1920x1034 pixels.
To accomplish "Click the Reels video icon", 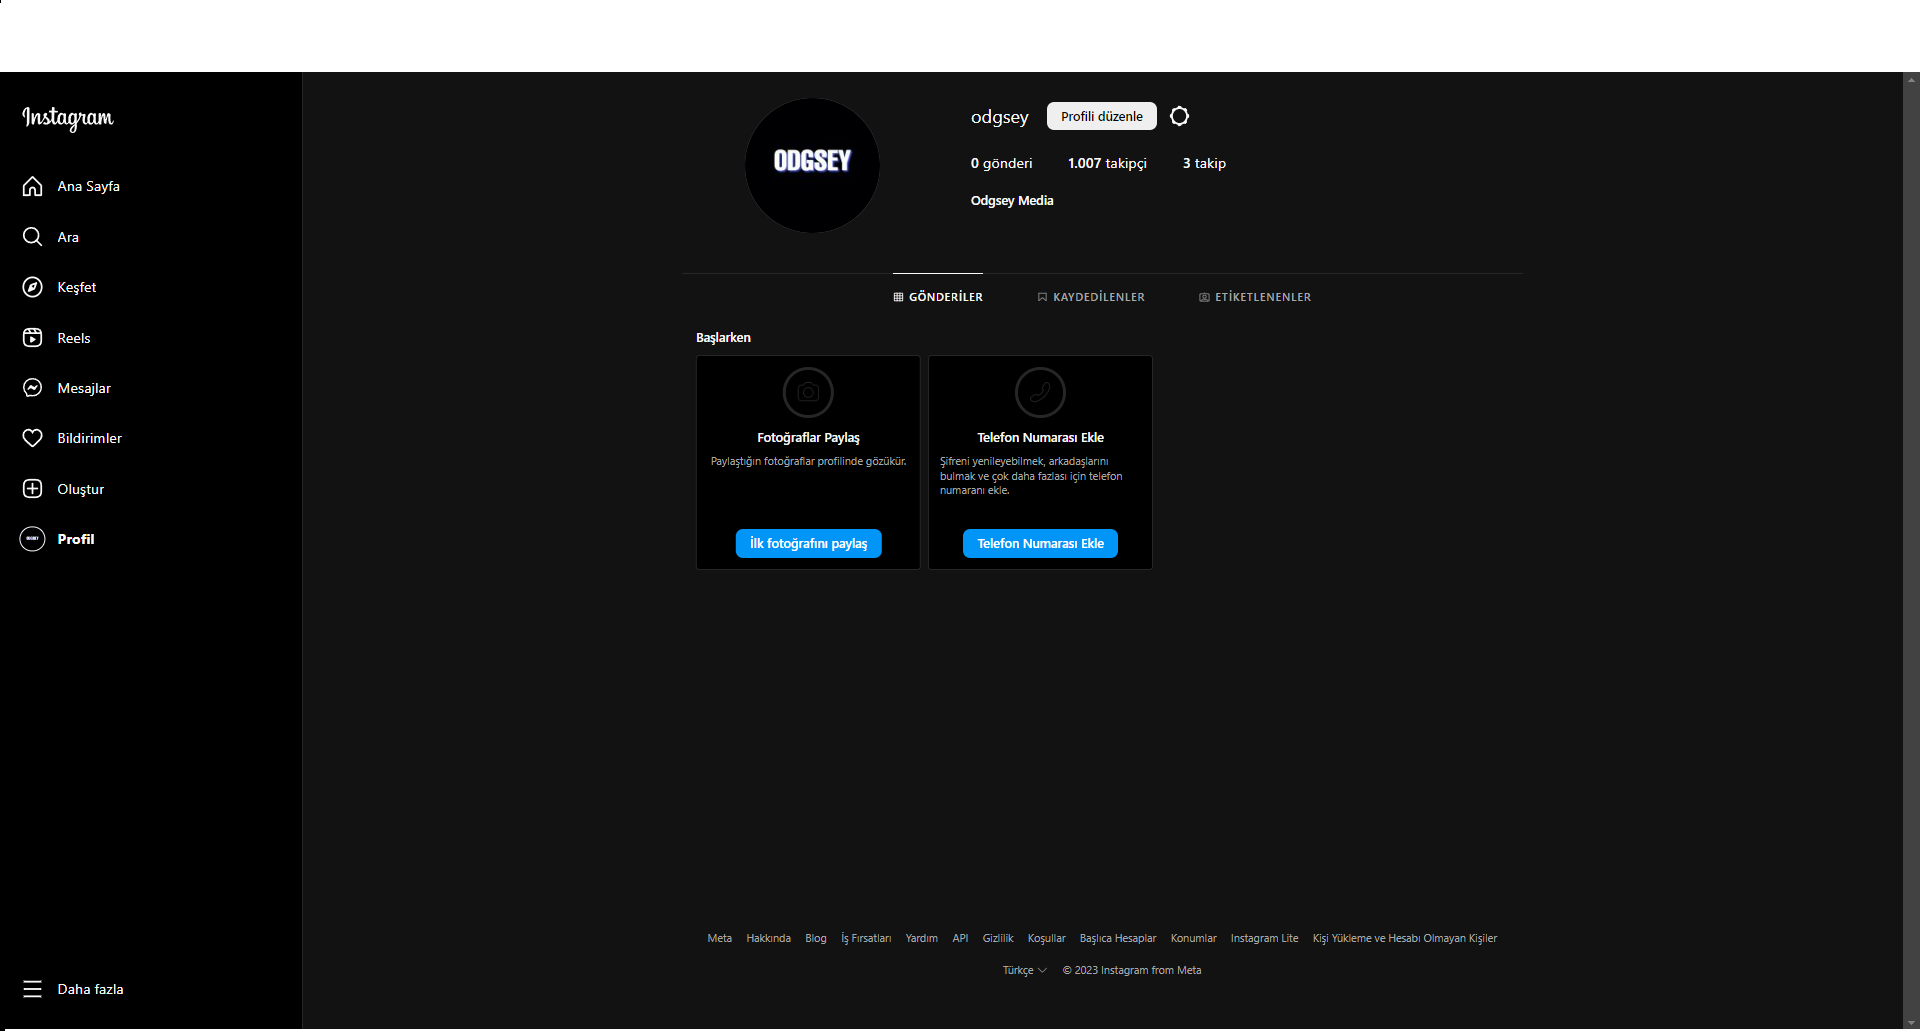I will coord(33,338).
